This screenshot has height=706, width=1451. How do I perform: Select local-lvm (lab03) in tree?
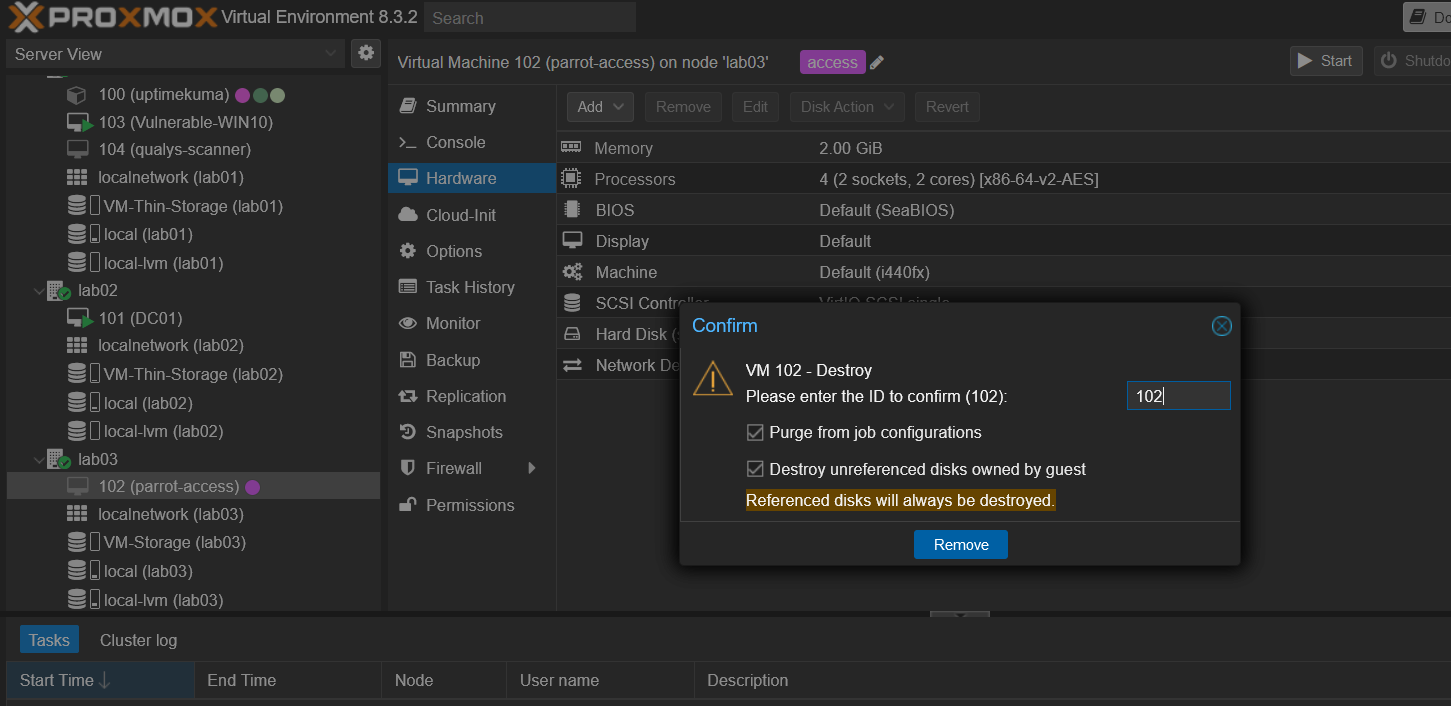193,600
